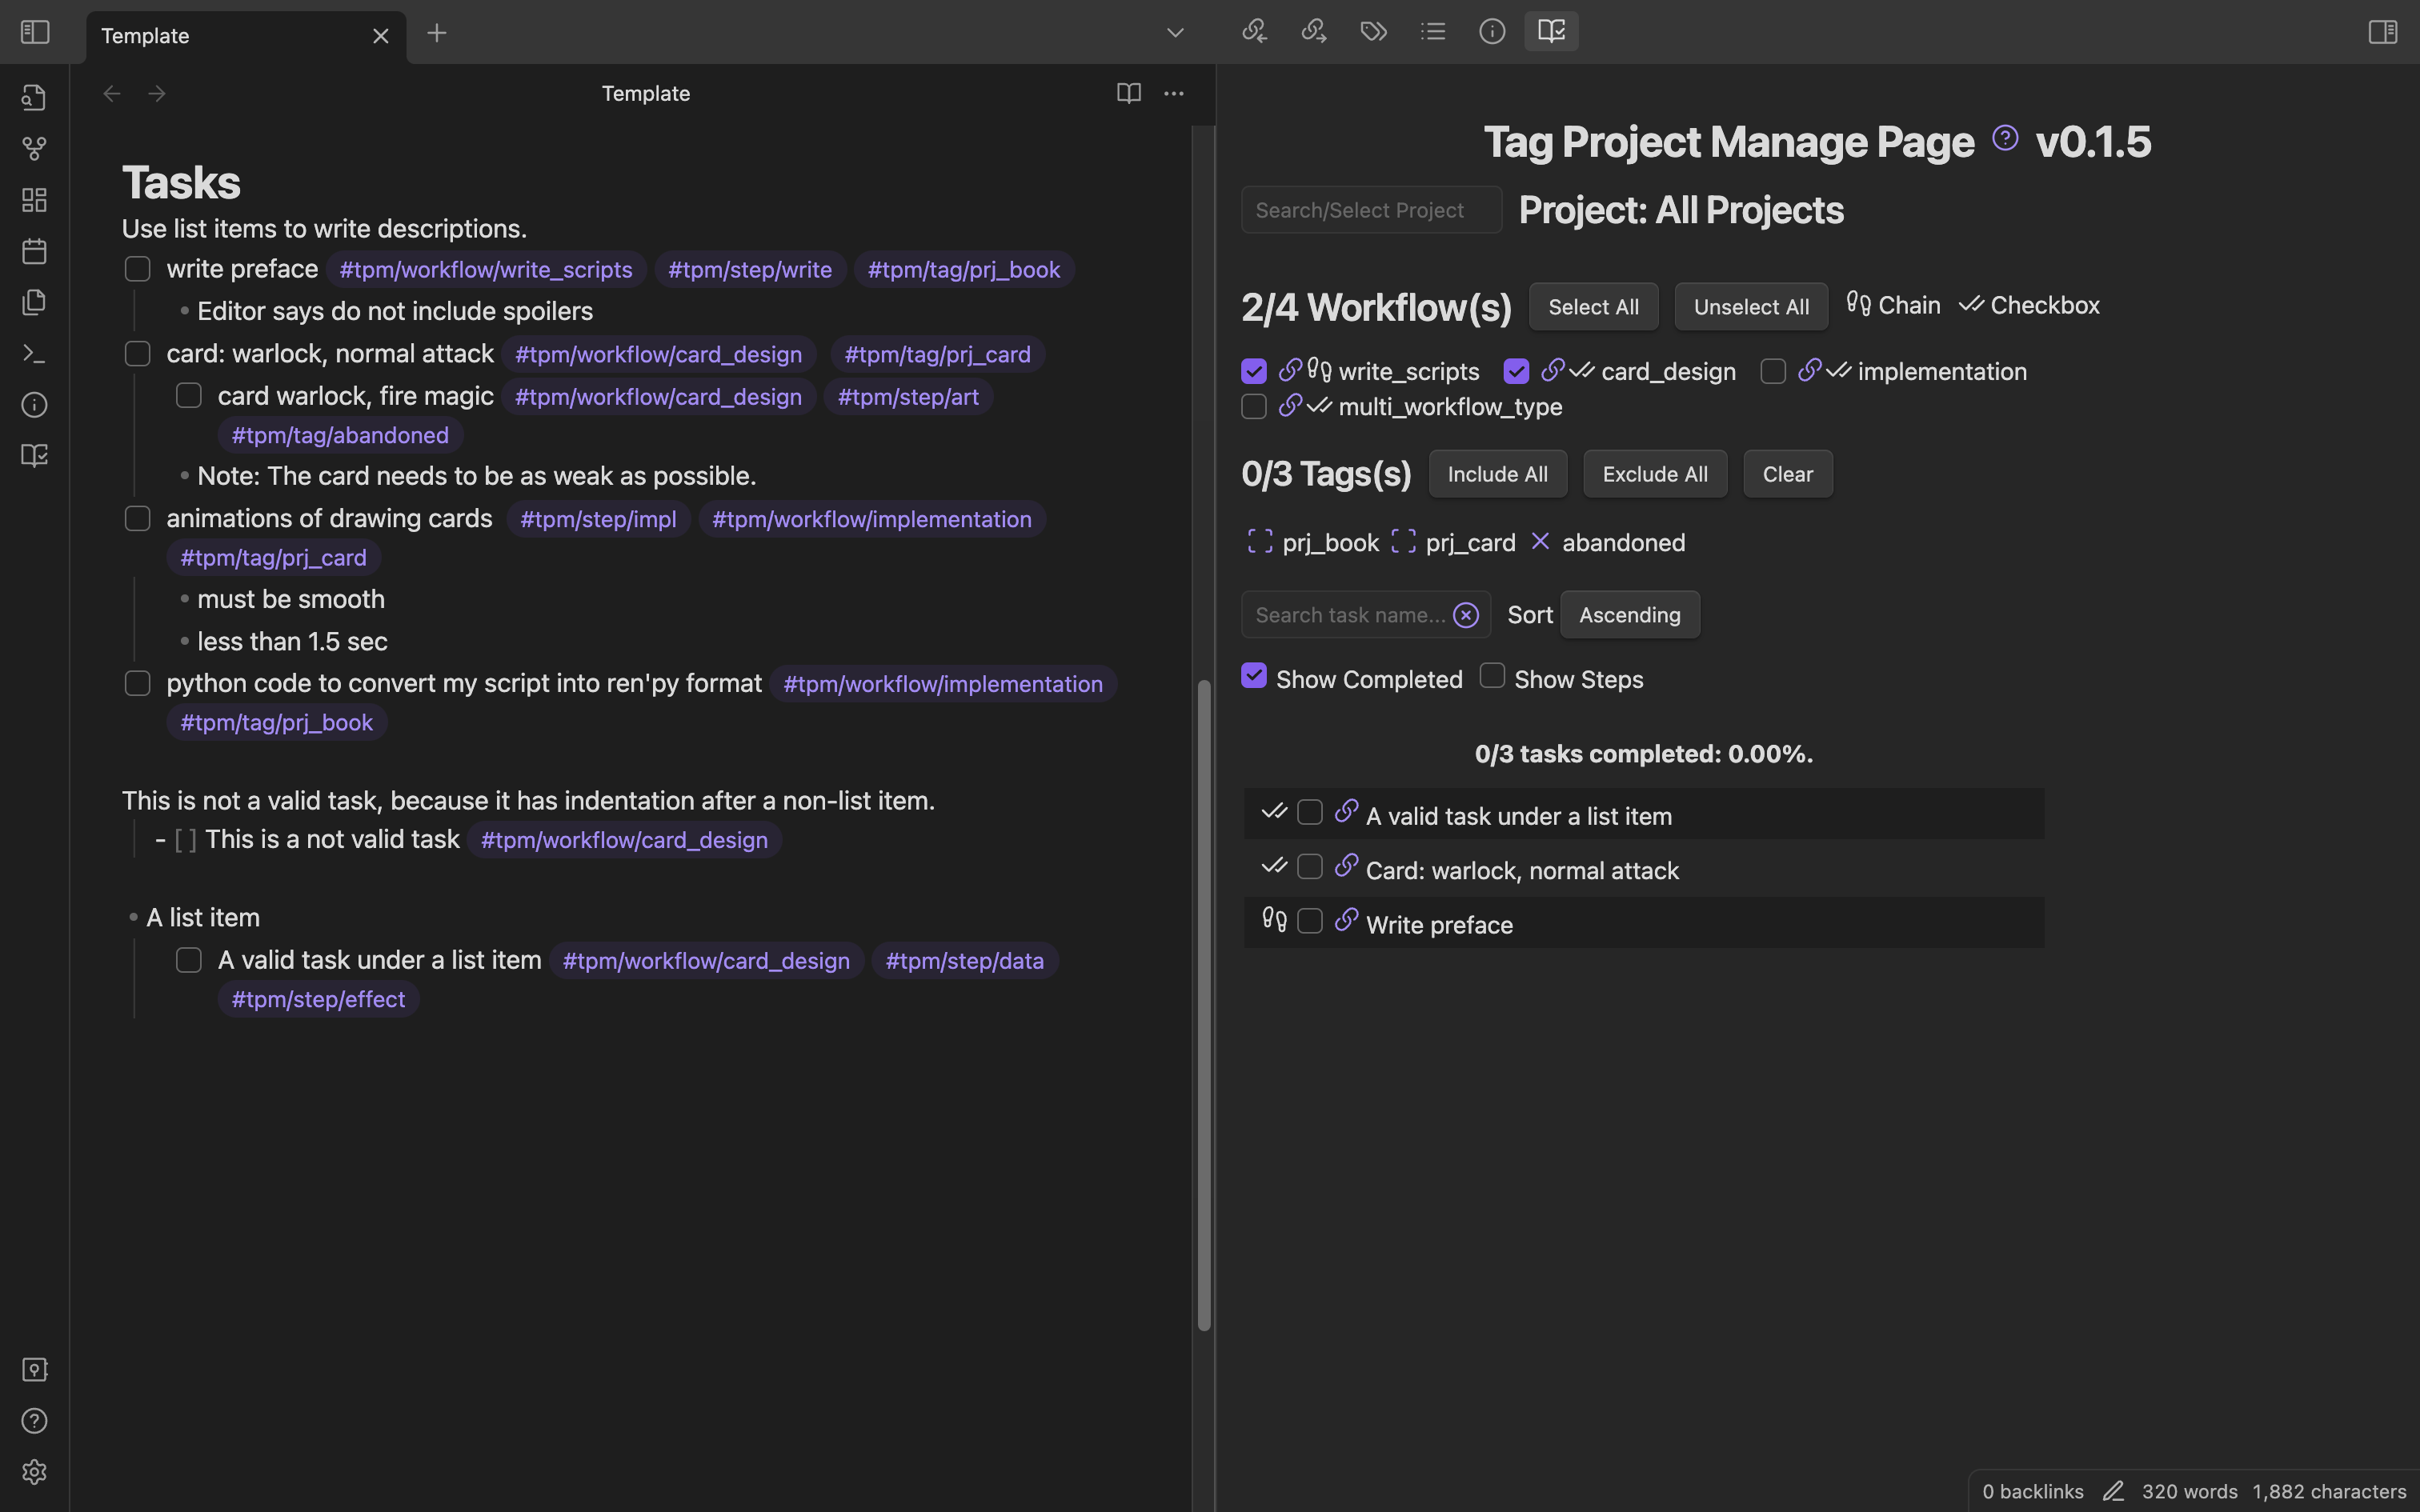Switch to reading view book icon
Viewport: 2420px width, 1512px height.
point(1128,94)
